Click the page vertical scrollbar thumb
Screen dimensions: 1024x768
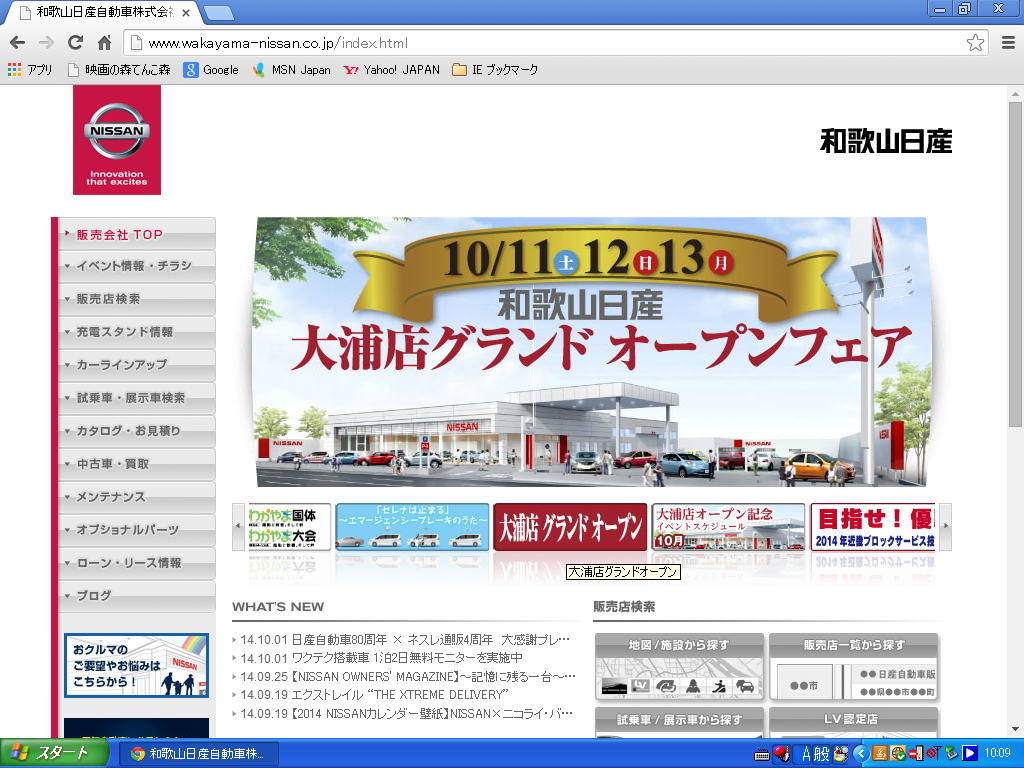1014,264
